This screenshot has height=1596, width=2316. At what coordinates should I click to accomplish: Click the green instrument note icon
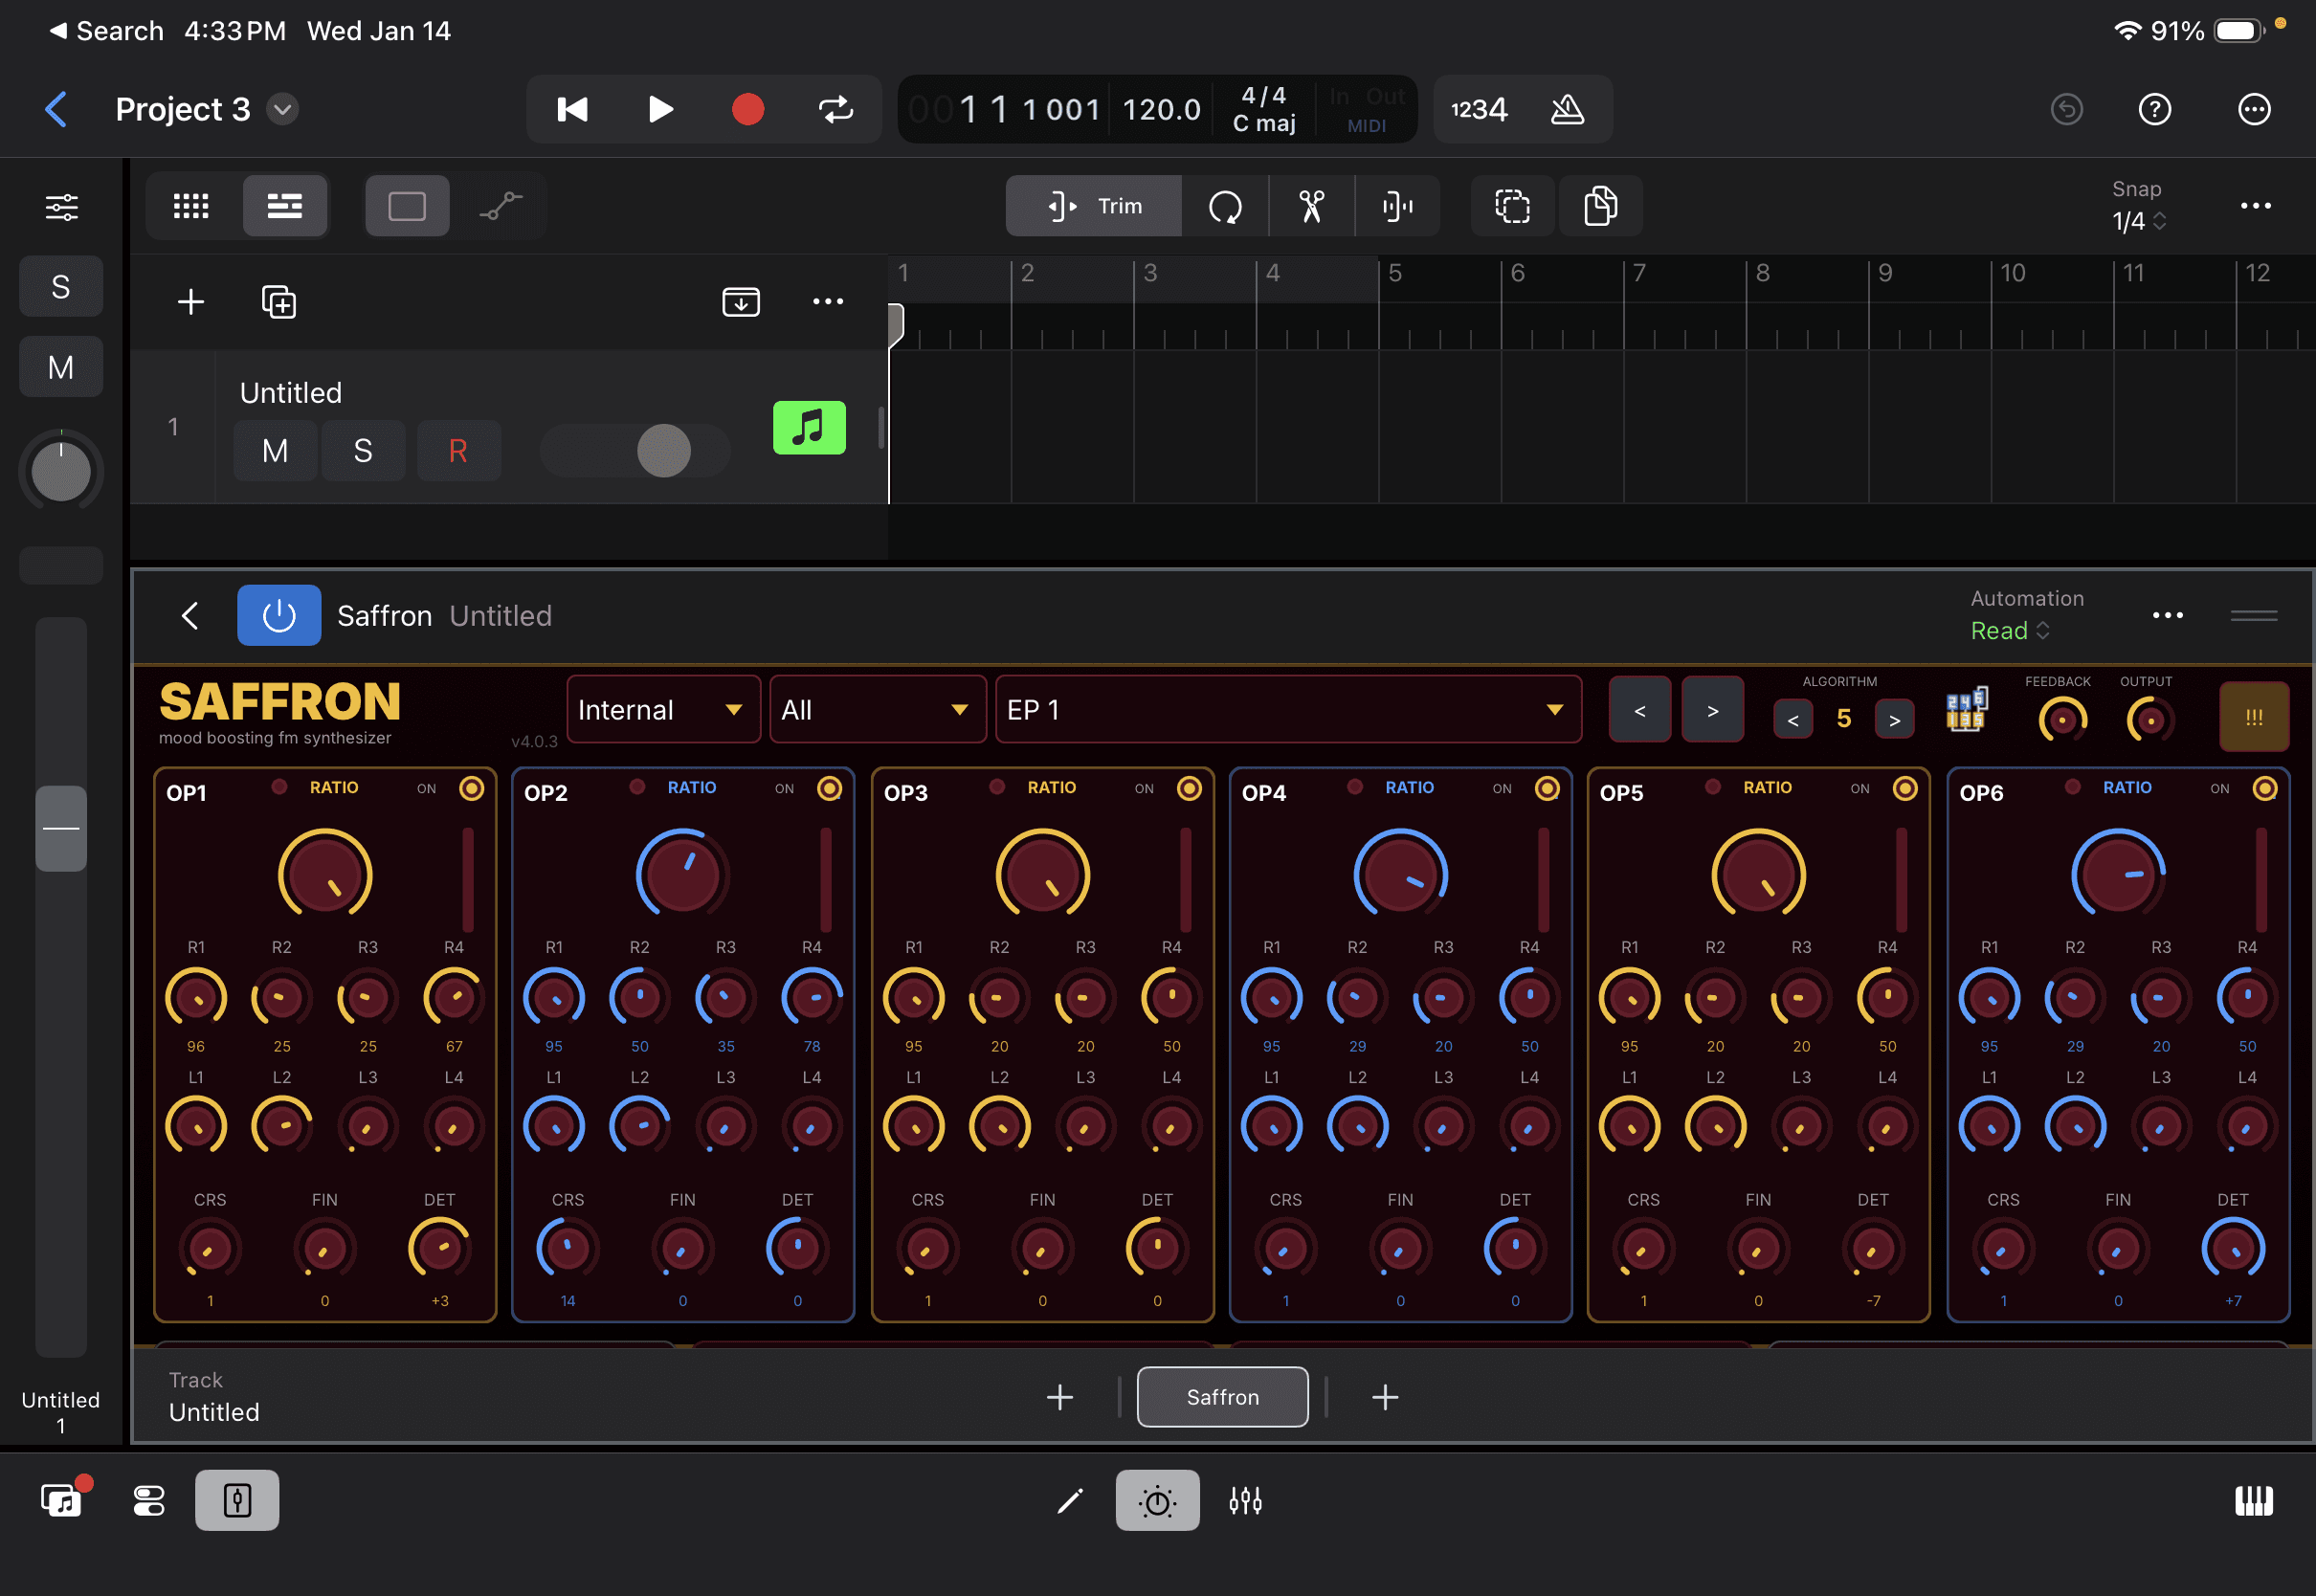point(809,428)
